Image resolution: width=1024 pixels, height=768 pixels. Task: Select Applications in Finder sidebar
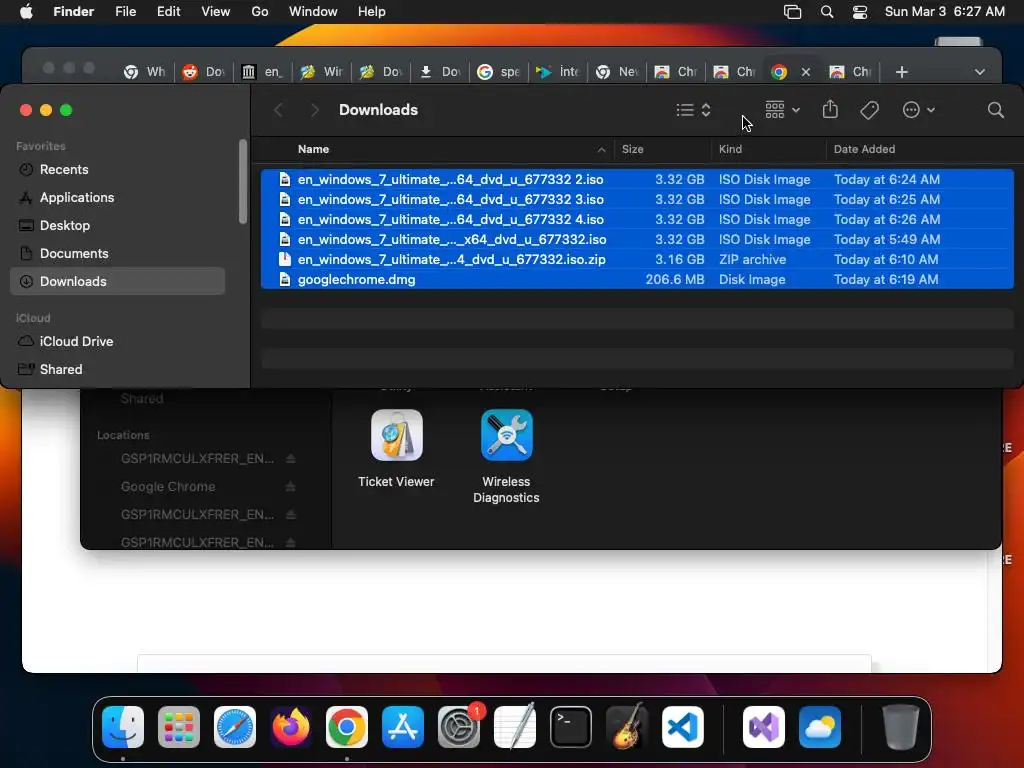pos(118,197)
